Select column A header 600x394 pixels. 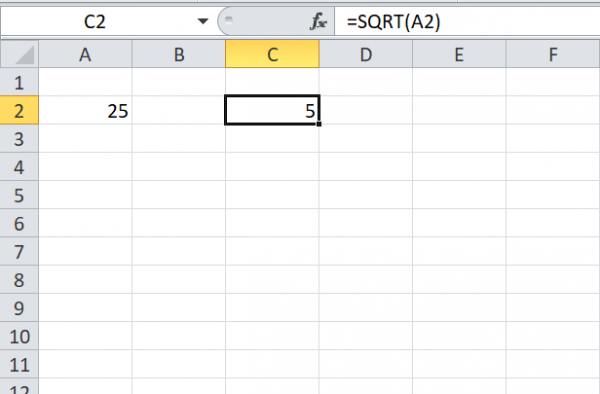pyautogui.click(x=85, y=54)
